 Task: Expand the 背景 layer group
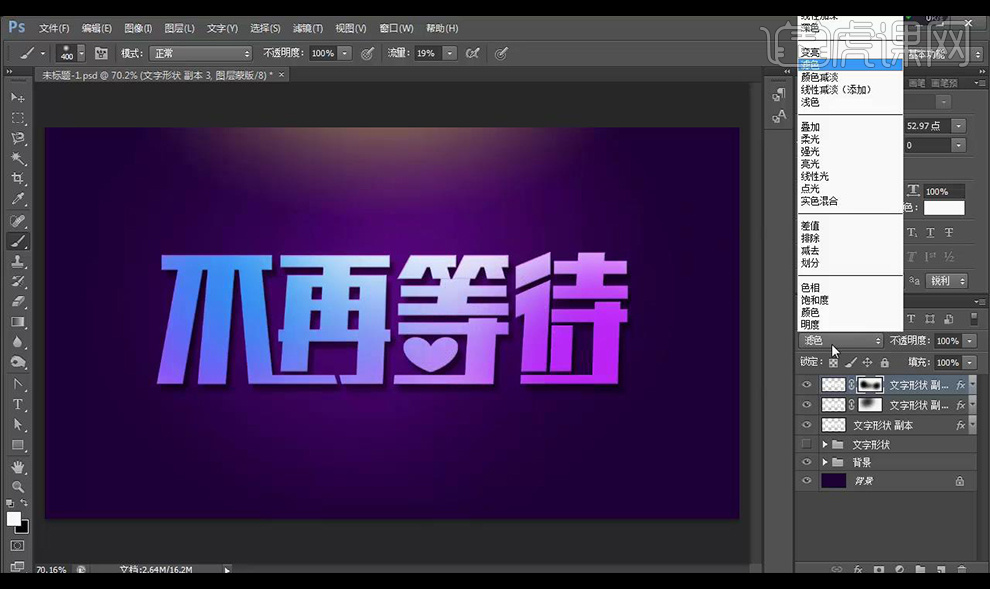(x=825, y=462)
